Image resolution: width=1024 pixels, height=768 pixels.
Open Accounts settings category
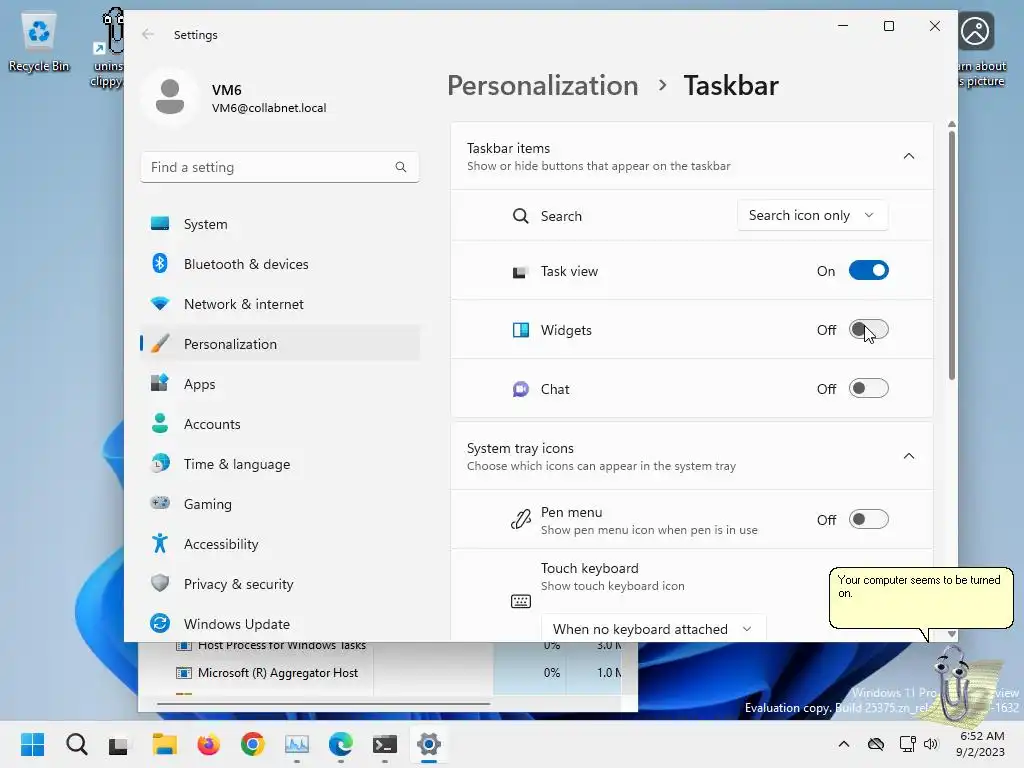pos(280,424)
